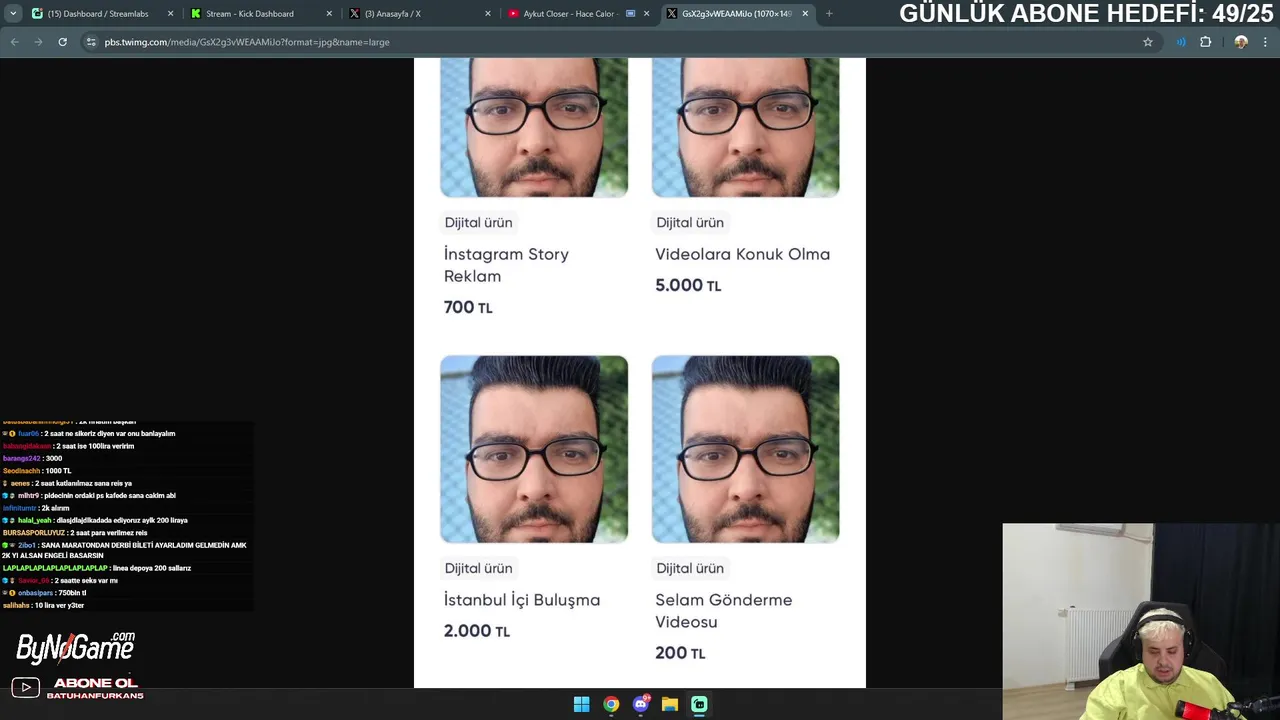Open the Chrome profile avatar
This screenshot has width=1280, height=720.
coord(1241,42)
